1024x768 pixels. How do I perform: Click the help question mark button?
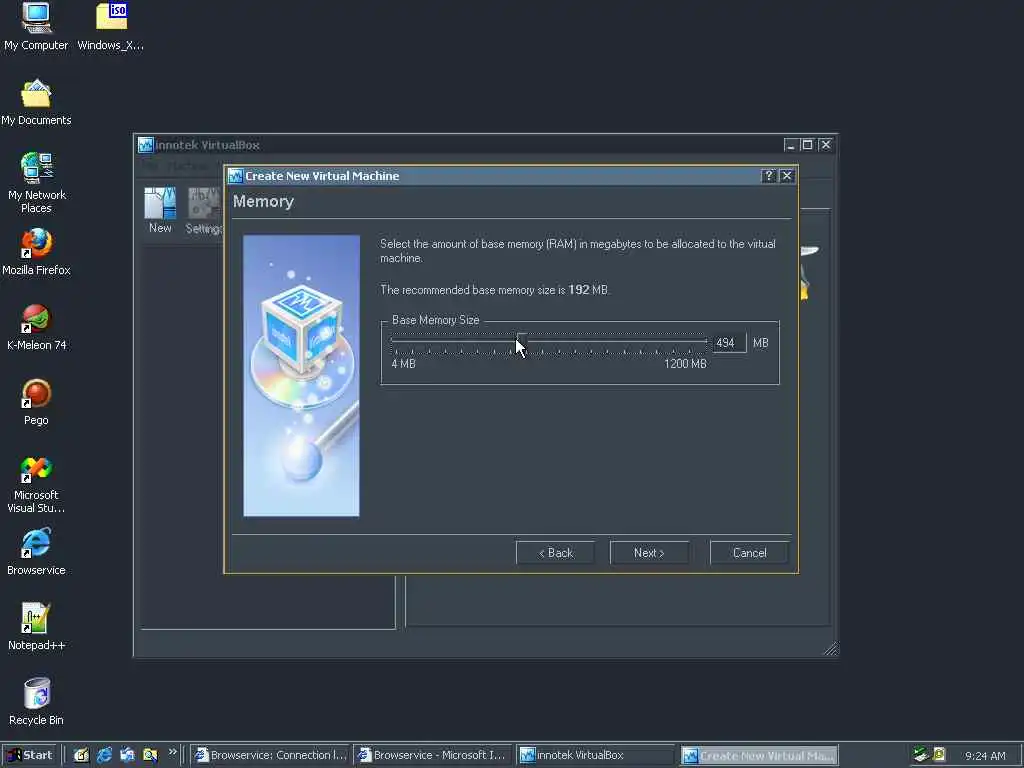coord(769,176)
